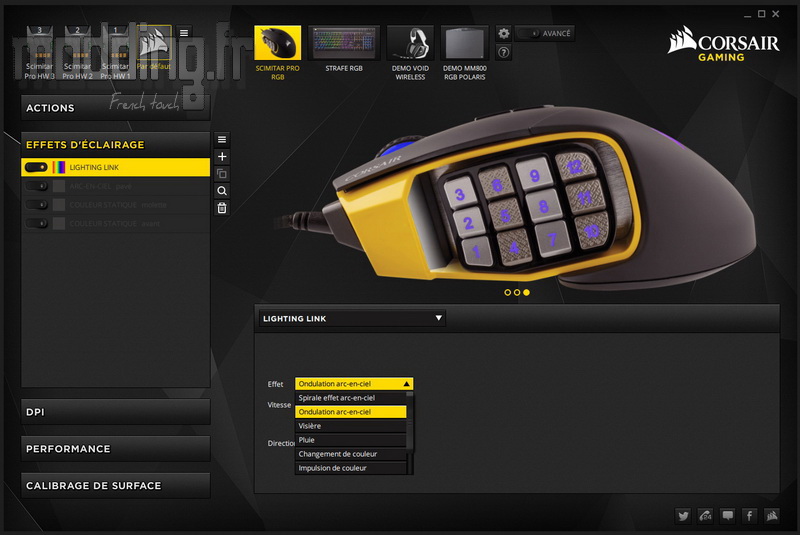This screenshot has width=800, height=535.
Task: Select the Strafe RGB keyboard device
Action: (344, 43)
